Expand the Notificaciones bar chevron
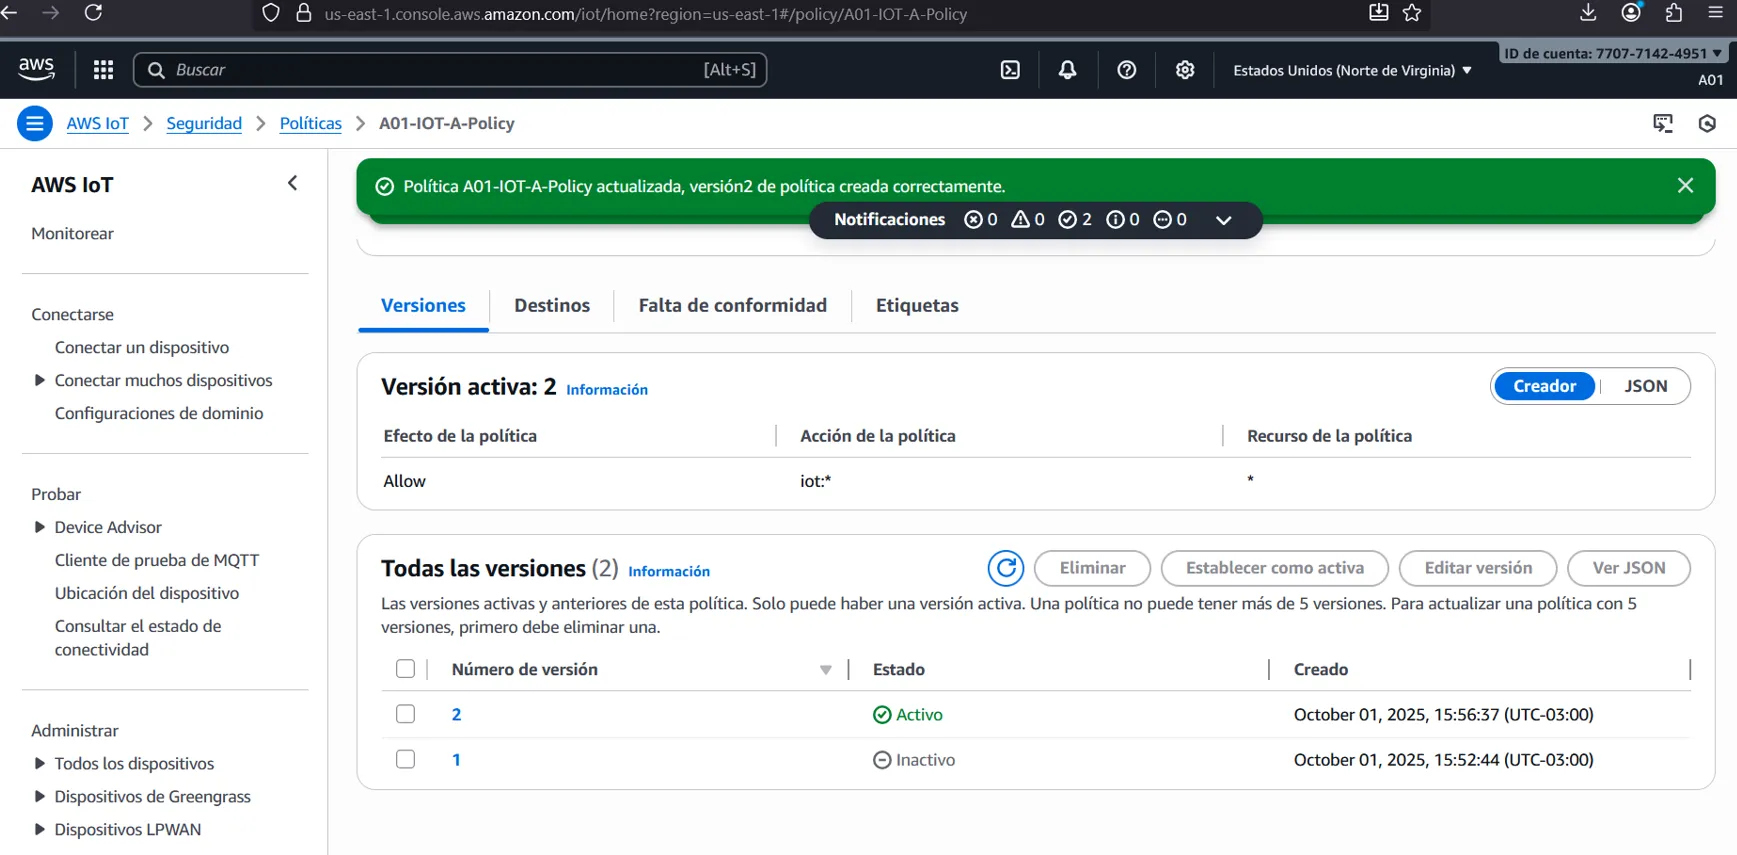This screenshot has width=1737, height=855. (x=1223, y=220)
